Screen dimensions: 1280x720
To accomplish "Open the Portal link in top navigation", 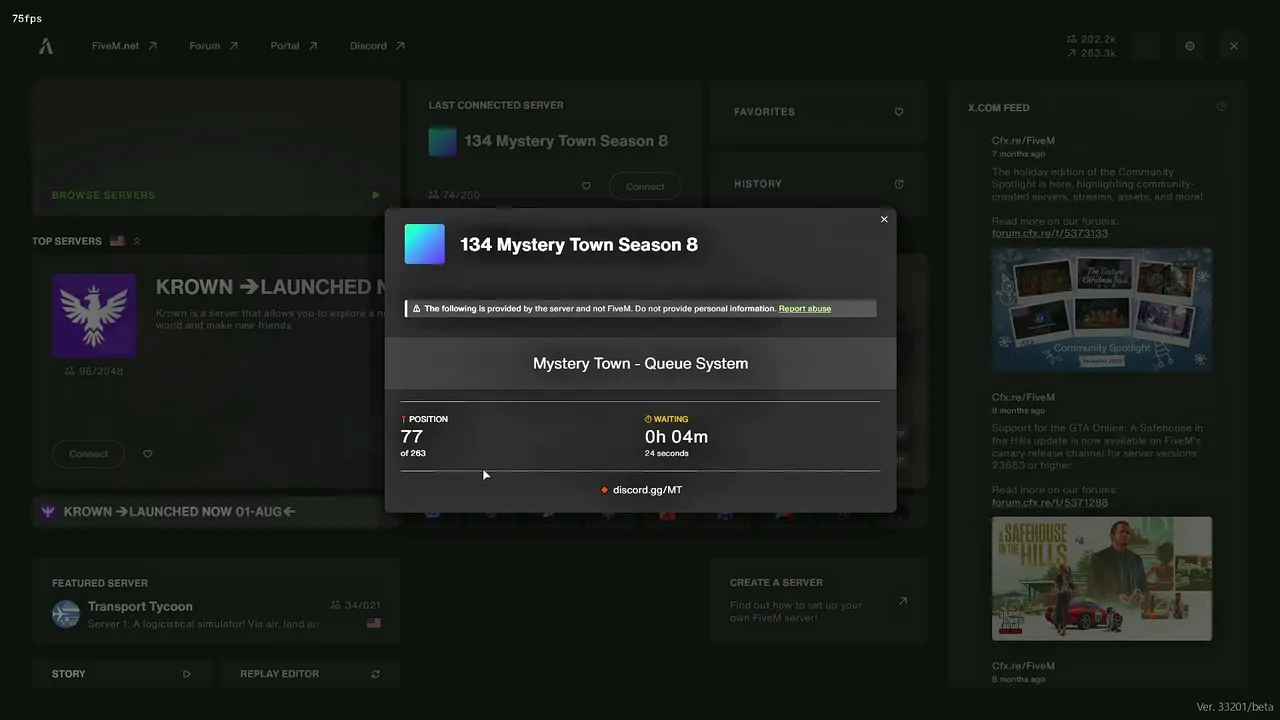I will [x=294, y=46].
